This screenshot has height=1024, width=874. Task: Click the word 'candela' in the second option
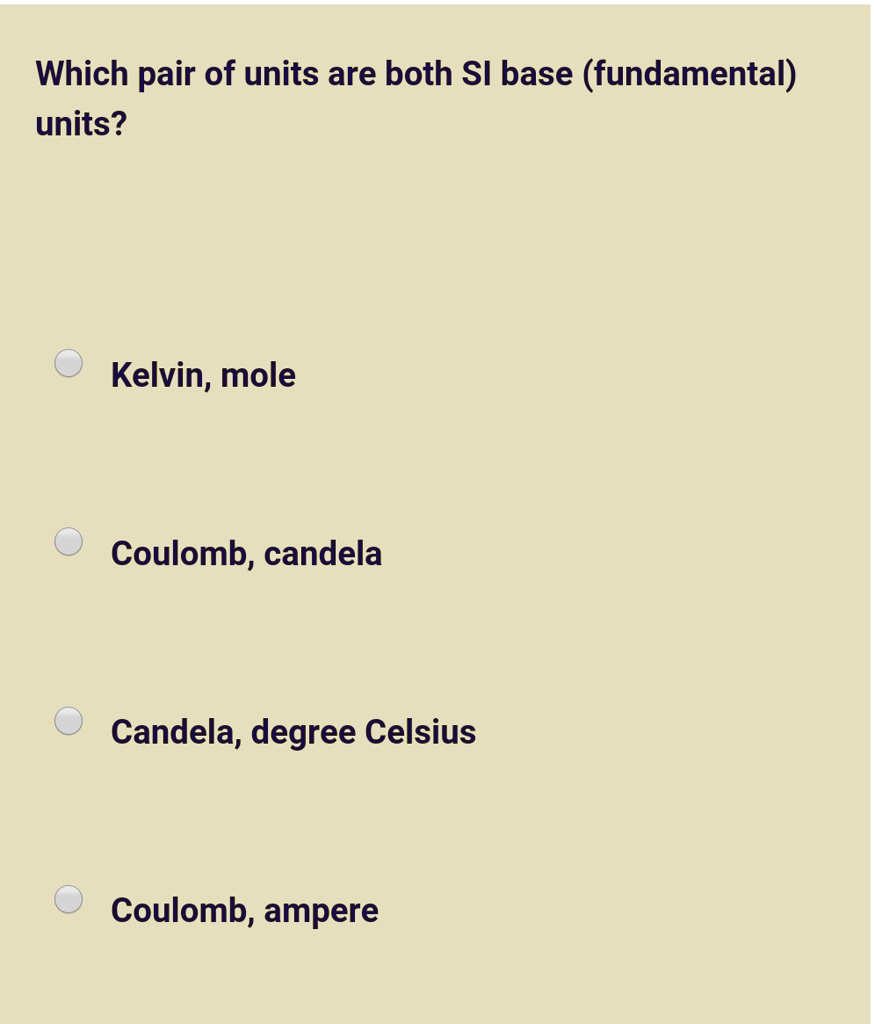[323, 554]
